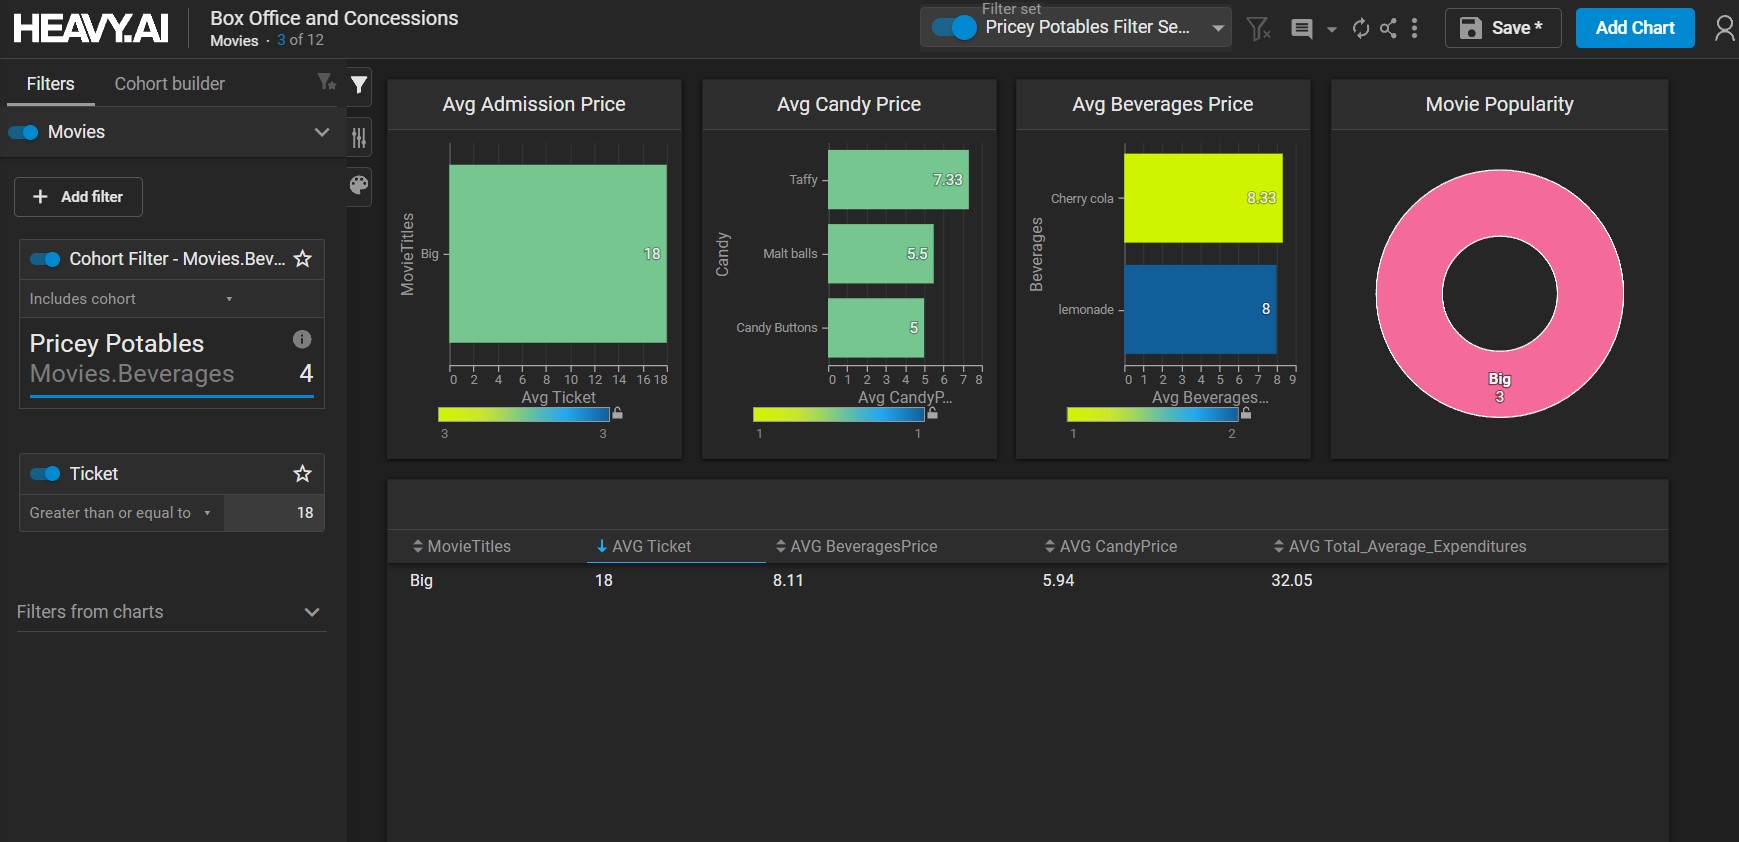This screenshot has width=1739, height=842.
Task: Click the refresh dashboard icon
Action: coord(1360,28)
